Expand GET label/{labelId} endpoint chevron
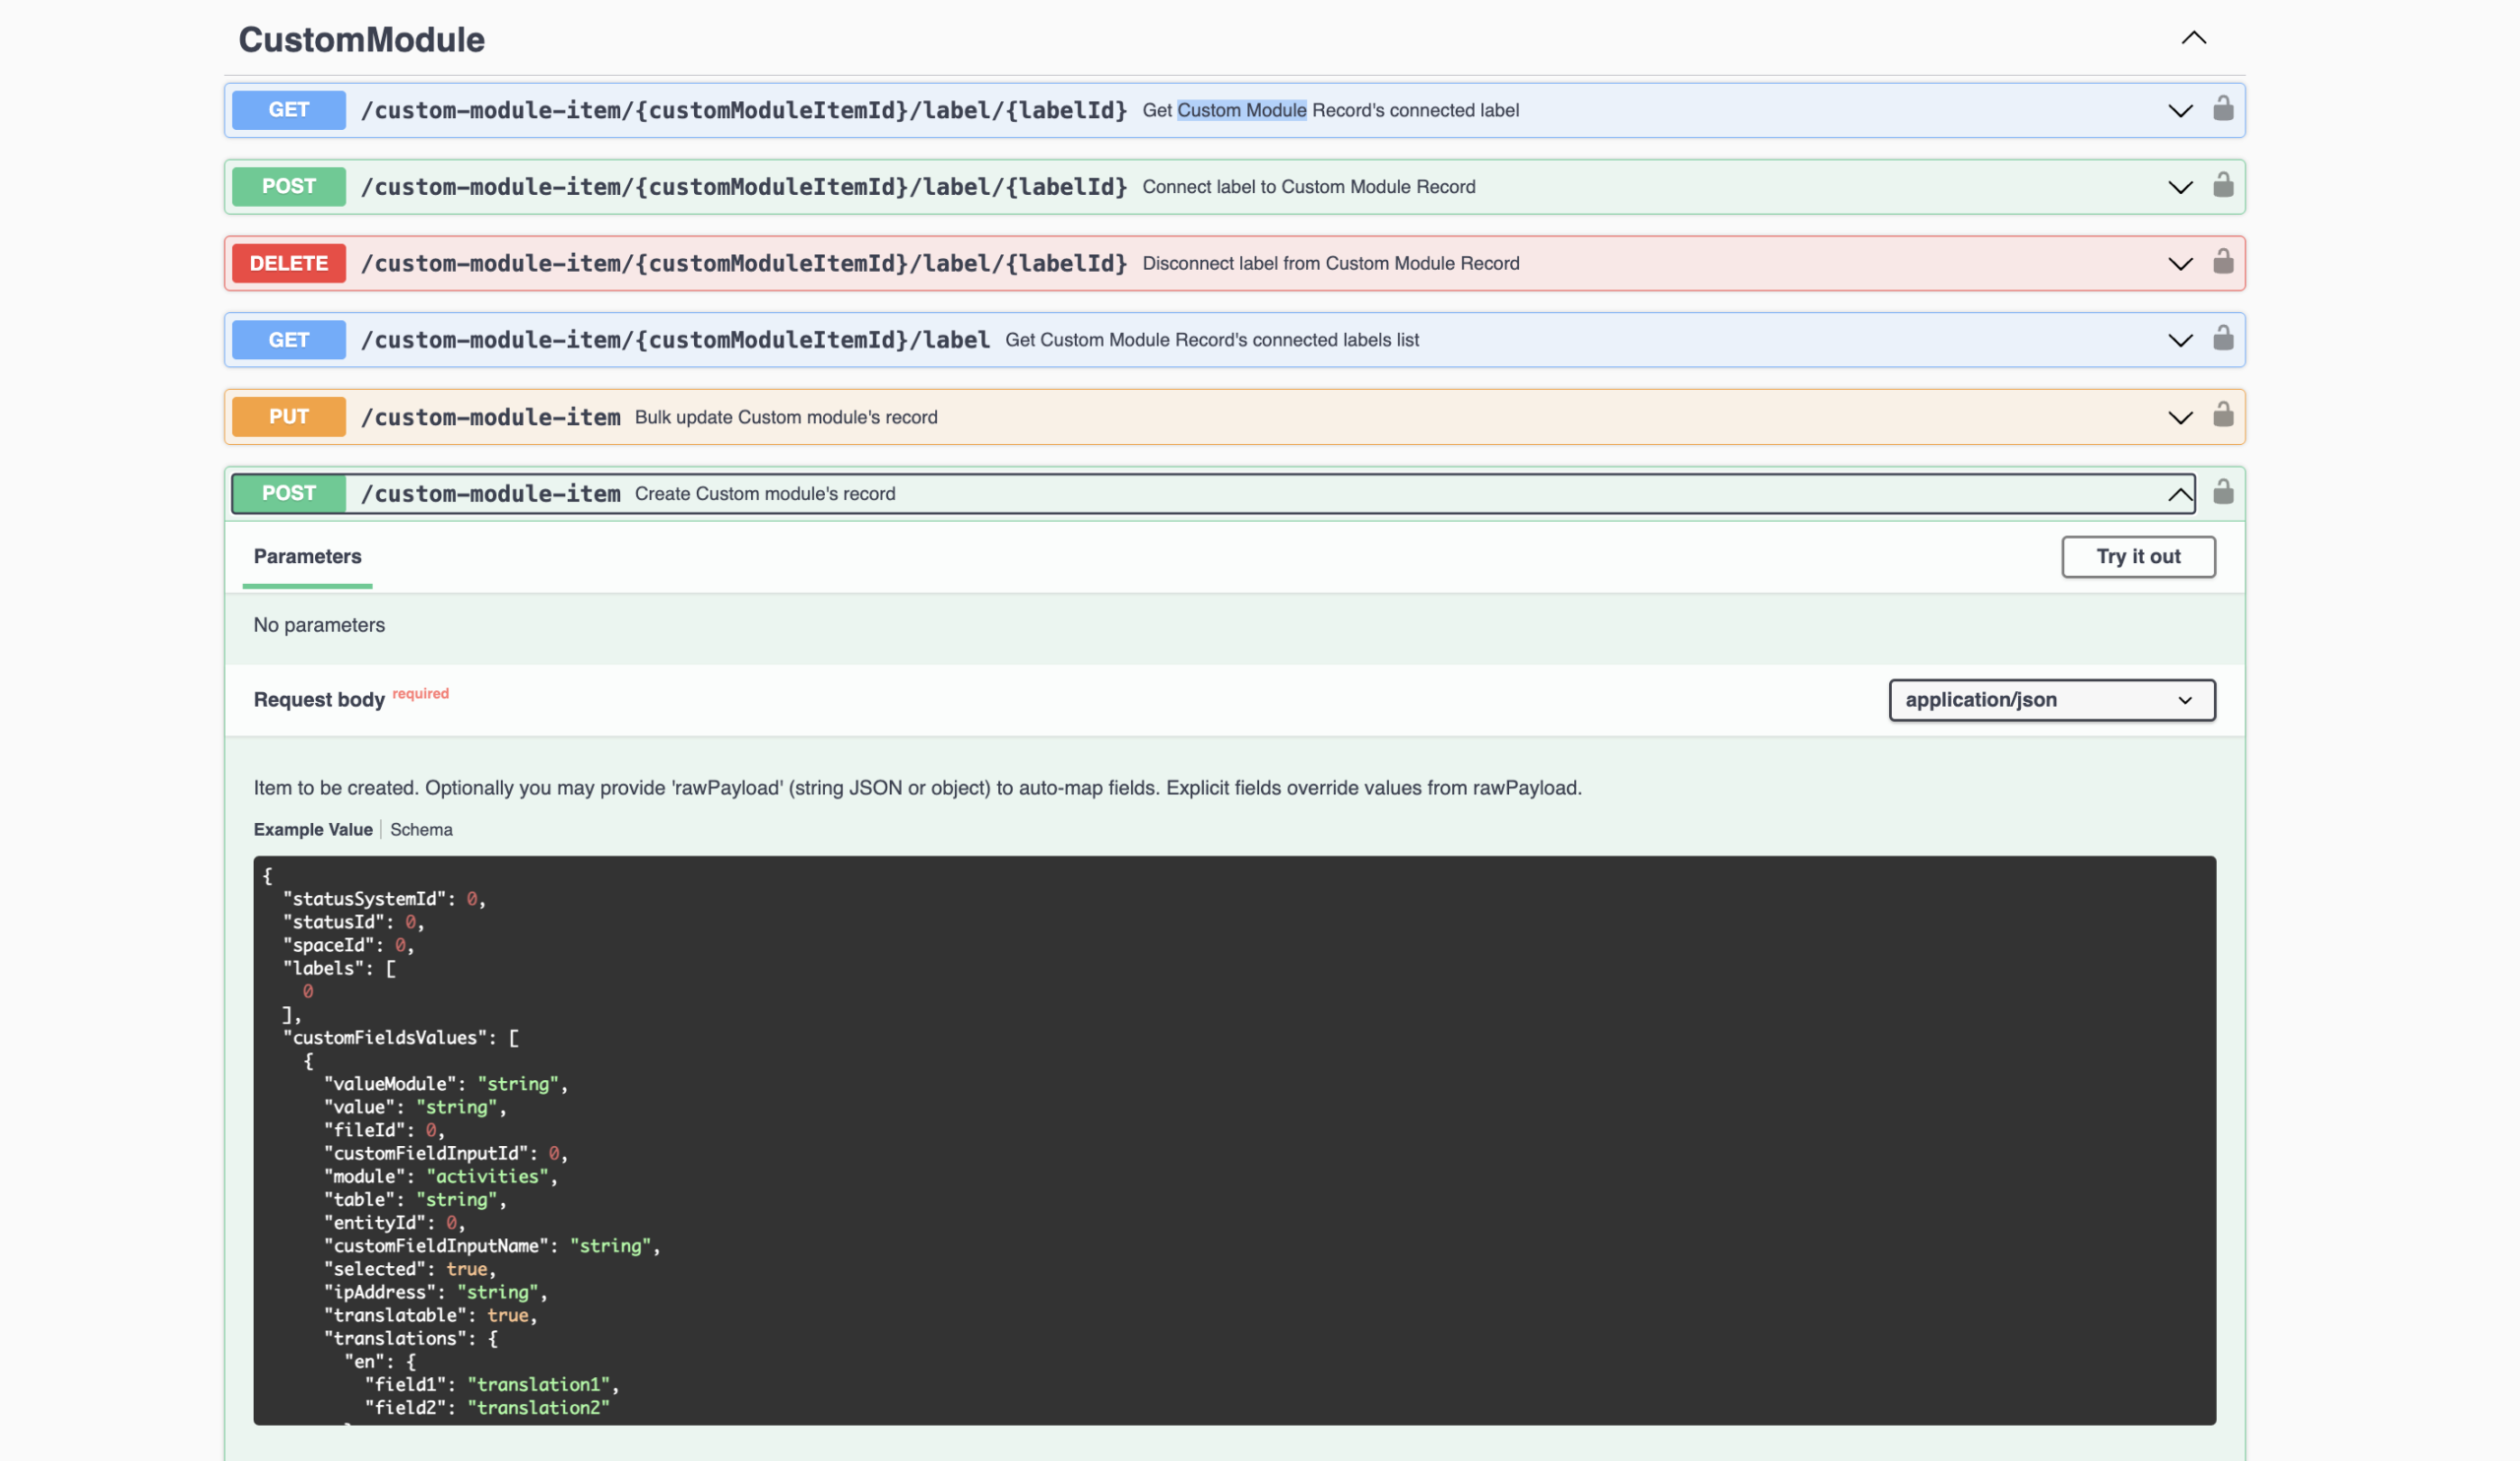 2179,110
